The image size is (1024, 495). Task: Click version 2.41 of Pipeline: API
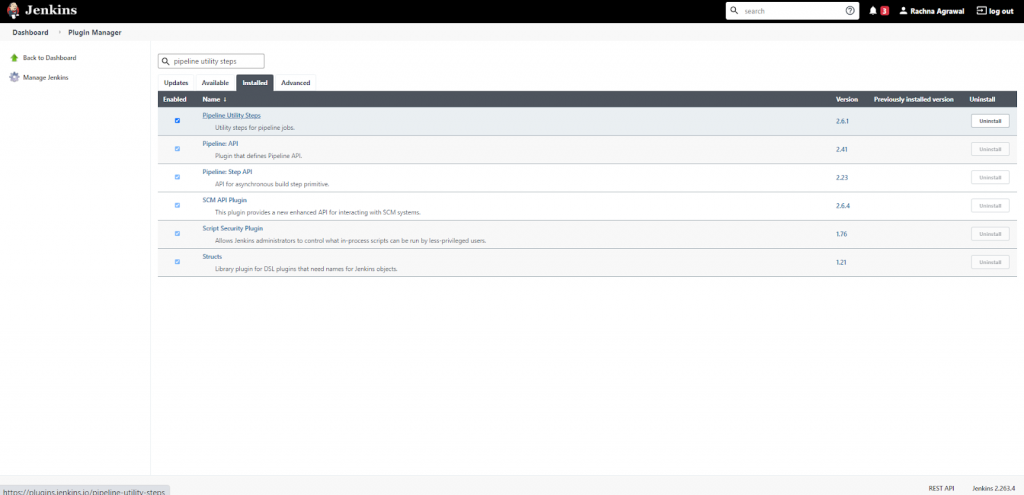[842, 150]
